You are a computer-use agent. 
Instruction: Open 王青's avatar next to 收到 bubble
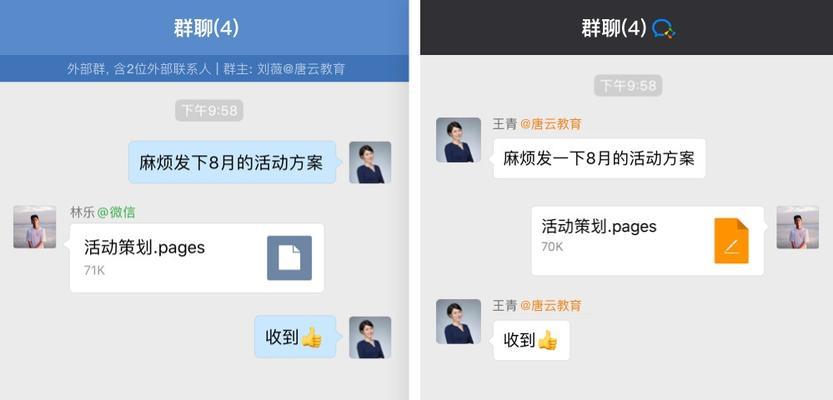coord(458,321)
